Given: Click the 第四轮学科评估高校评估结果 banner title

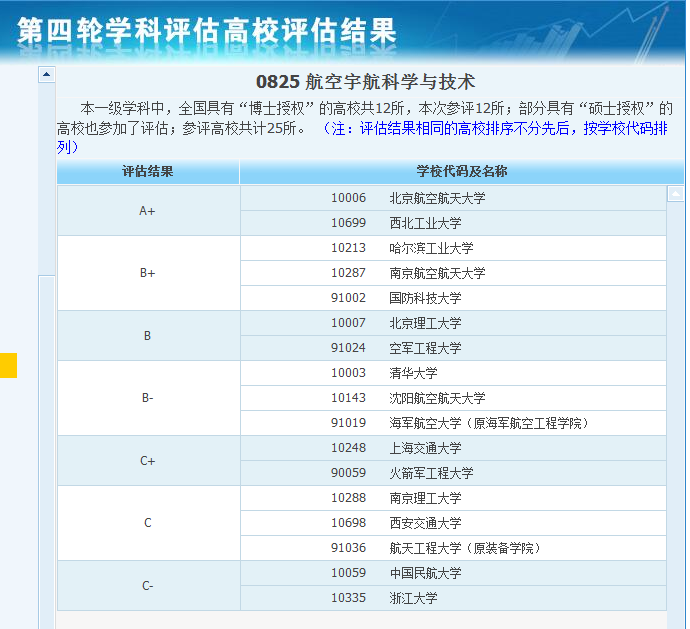Looking at the screenshot, I should pos(207,30).
